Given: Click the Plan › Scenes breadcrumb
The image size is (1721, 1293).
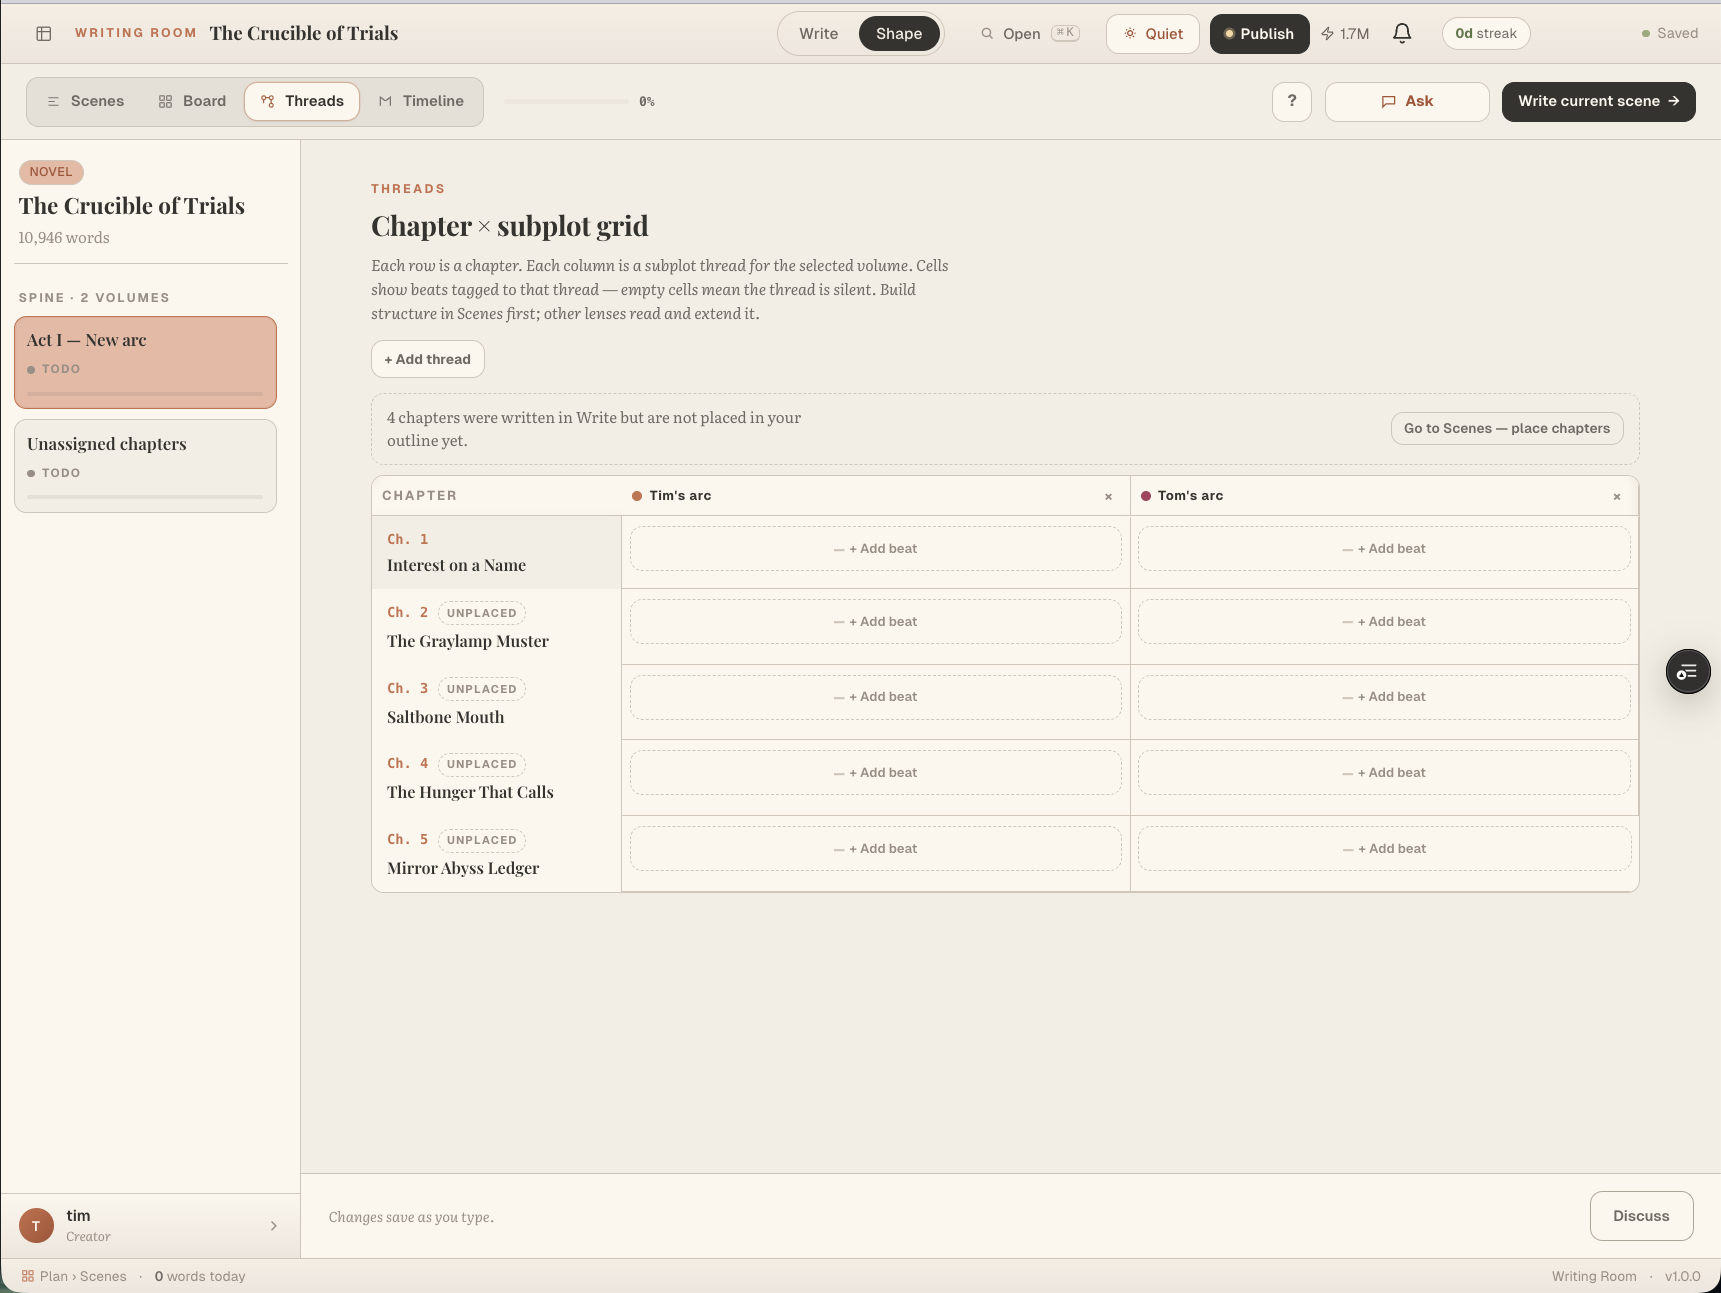Looking at the screenshot, I should [x=74, y=1276].
